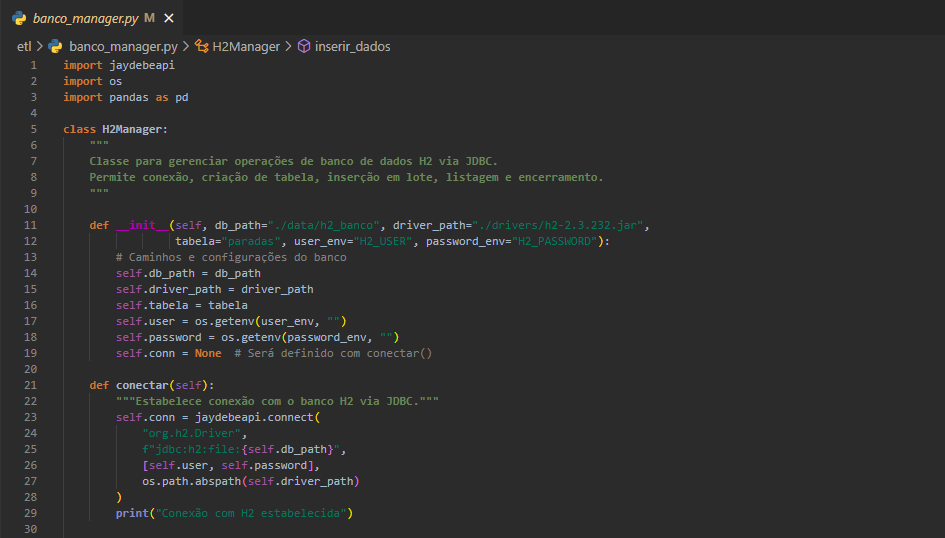The width and height of the screenshot is (945, 538).
Task: Click the text 'import os'
Action: point(92,81)
